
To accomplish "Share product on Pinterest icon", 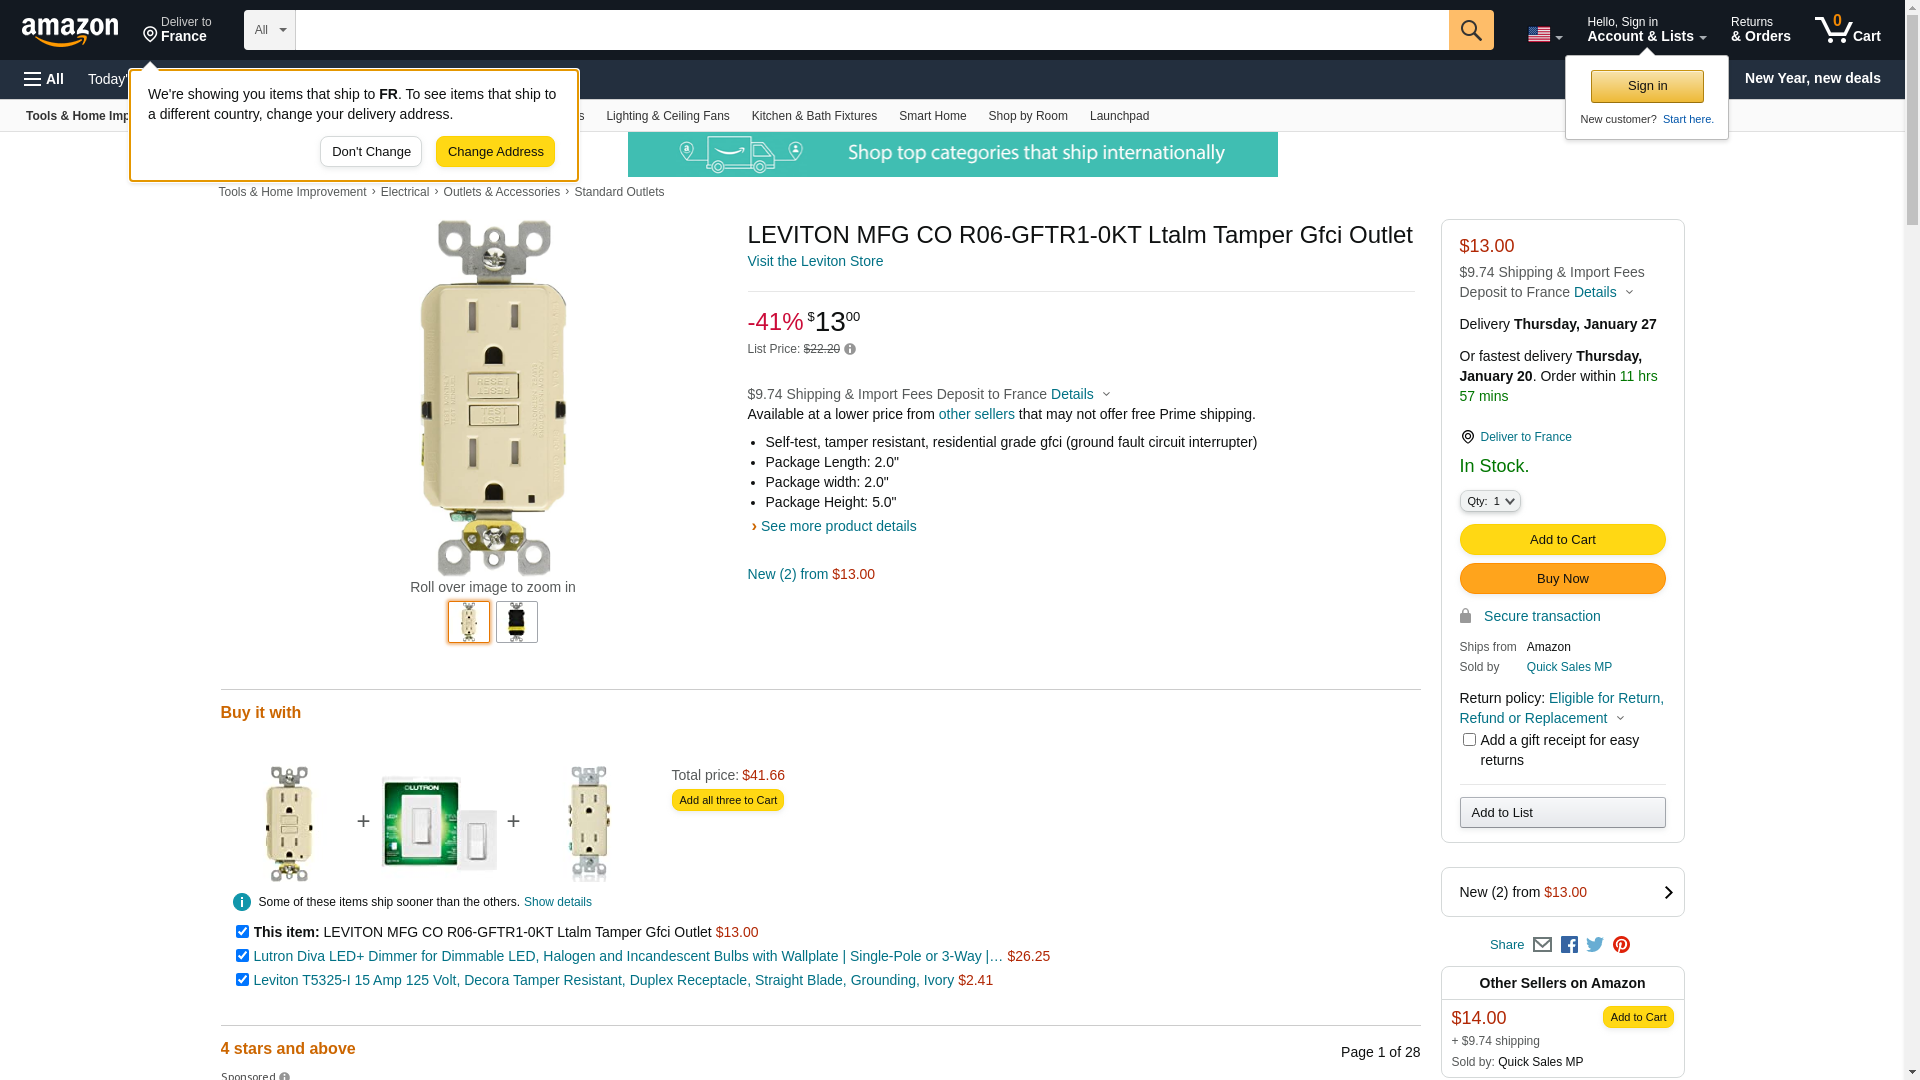I will click(1621, 945).
